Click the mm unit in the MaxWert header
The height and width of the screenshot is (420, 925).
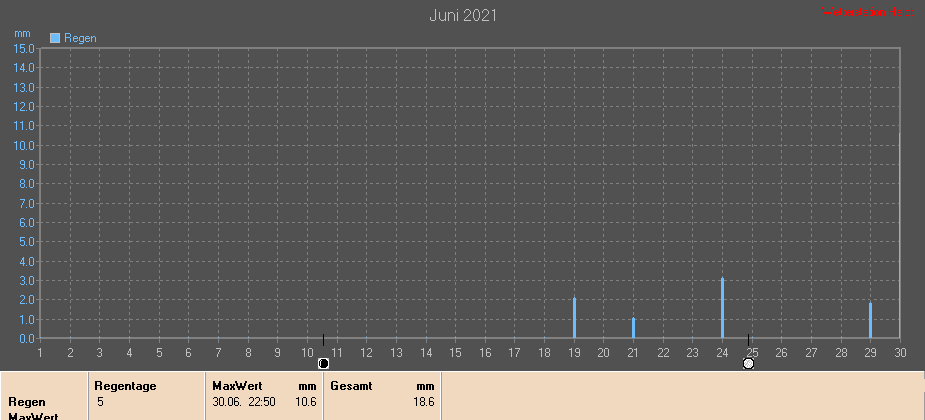tap(308, 387)
